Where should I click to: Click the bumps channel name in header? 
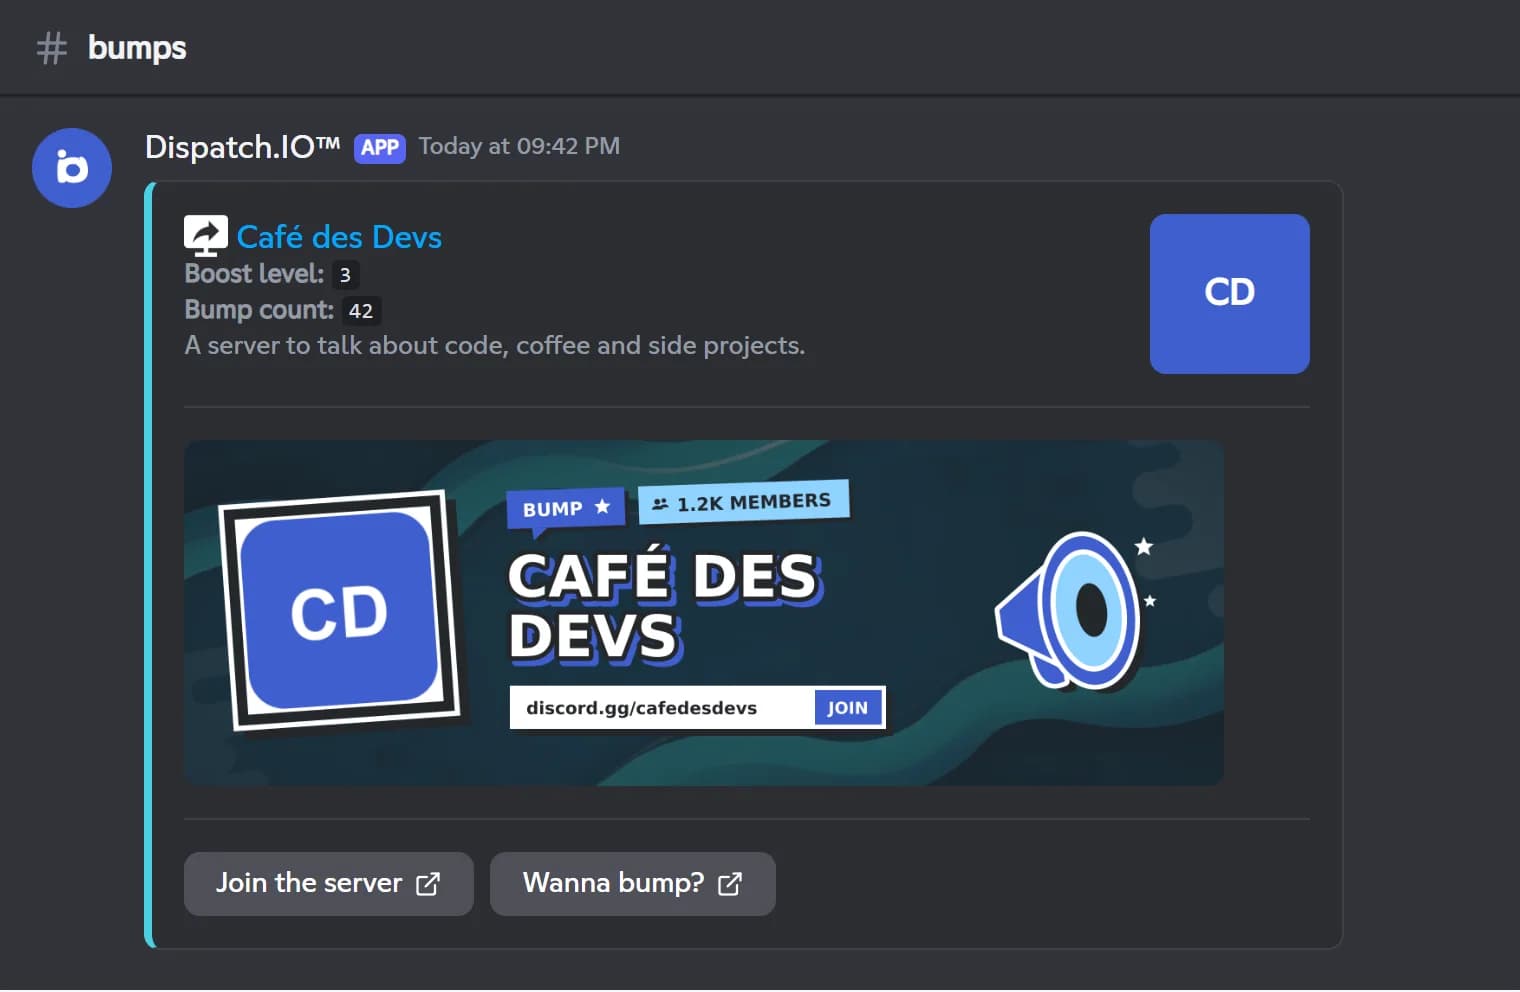(137, 48)
